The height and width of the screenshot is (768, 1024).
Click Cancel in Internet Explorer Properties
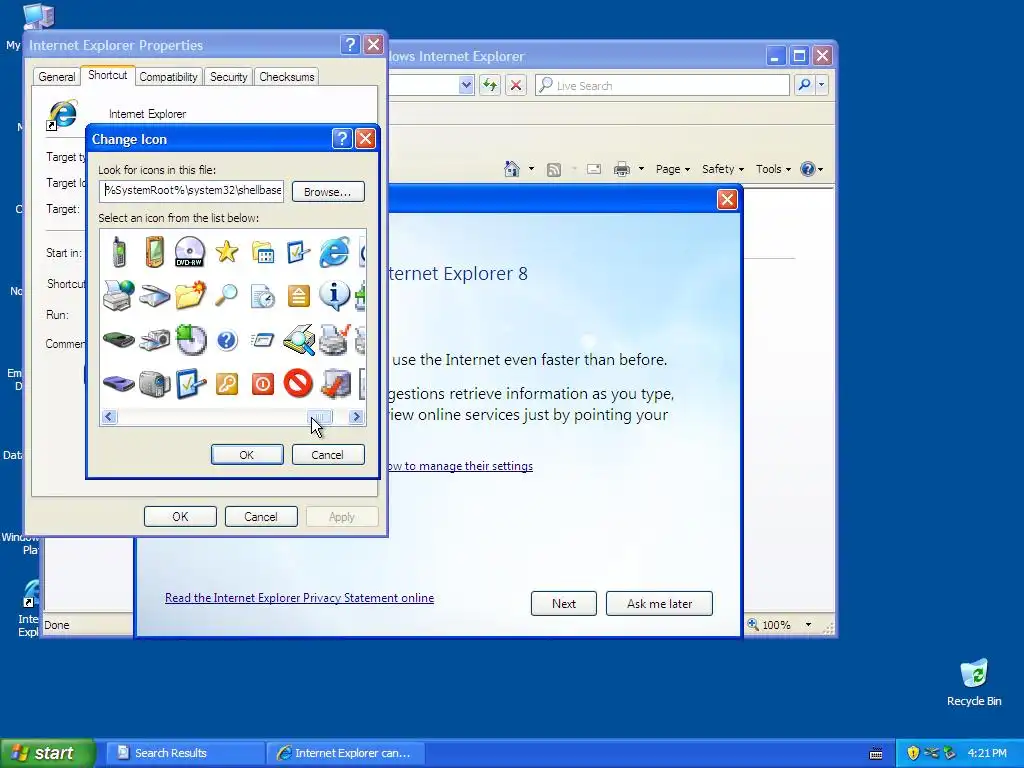pyautogui.click(x=261, y=517)
